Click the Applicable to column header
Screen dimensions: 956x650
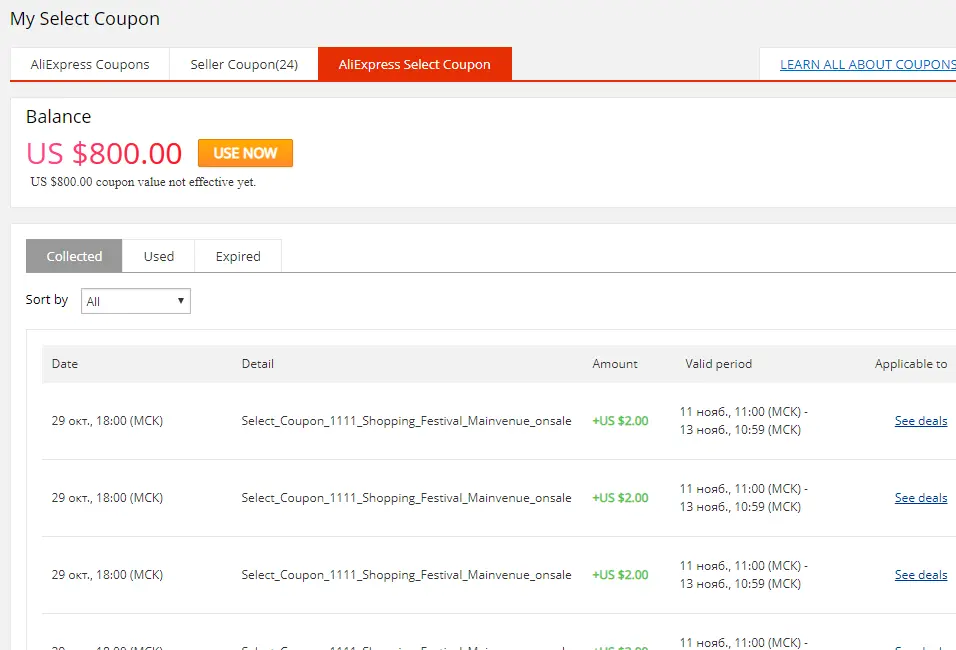pos(911,363)
